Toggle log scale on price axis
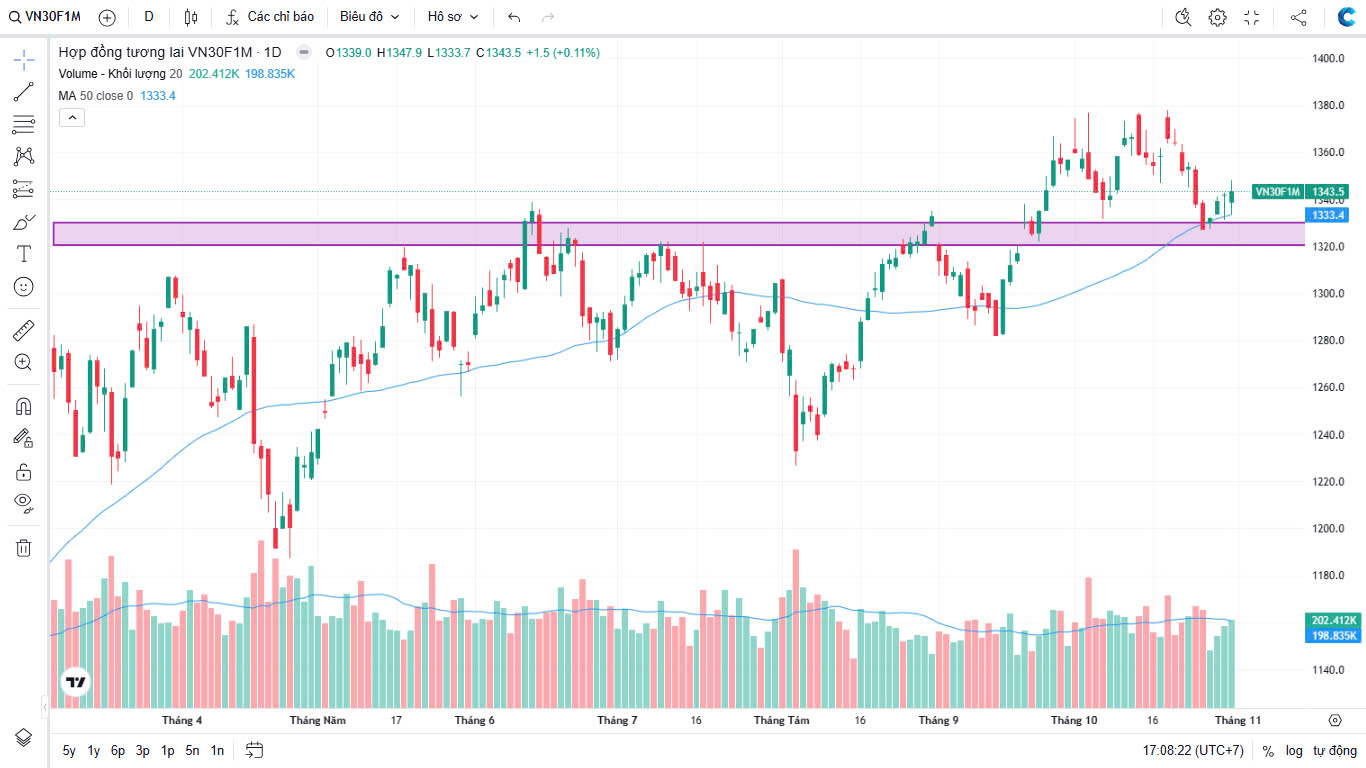This screenshot has width=1366, height=768. coord(1294,750)
